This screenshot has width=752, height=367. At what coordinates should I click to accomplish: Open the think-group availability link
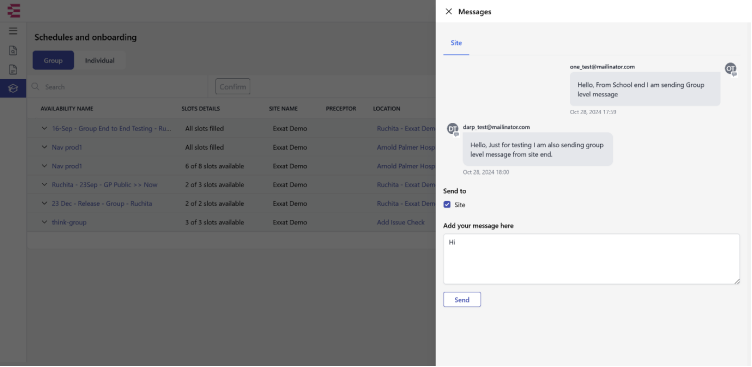(x=69, y=222)
